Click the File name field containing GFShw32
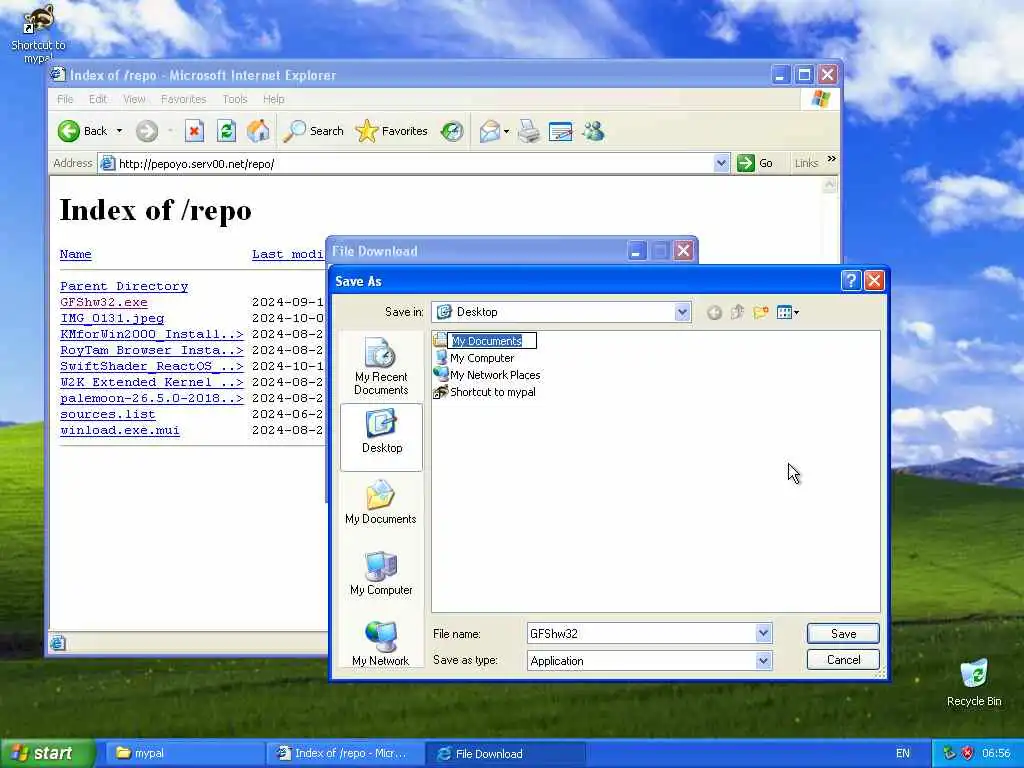 641,633
